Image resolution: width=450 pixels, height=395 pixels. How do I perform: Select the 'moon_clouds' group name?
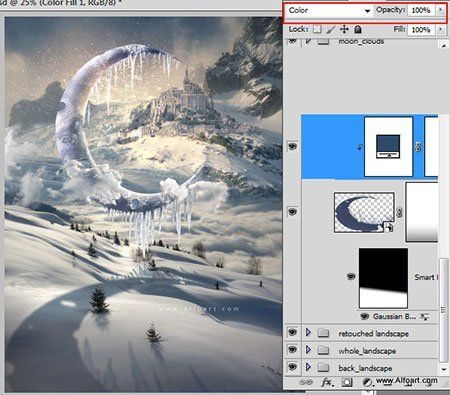361,41
